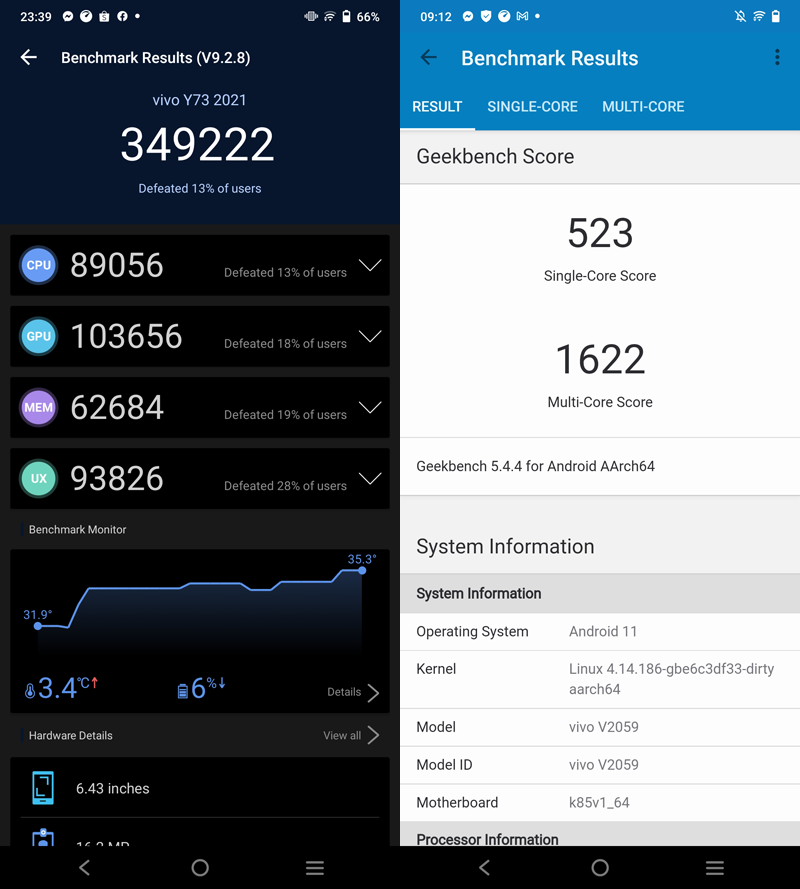Tap the vibrate mode icon in left status bar
This screenshot has height=889, width=800.
point(311,16)
